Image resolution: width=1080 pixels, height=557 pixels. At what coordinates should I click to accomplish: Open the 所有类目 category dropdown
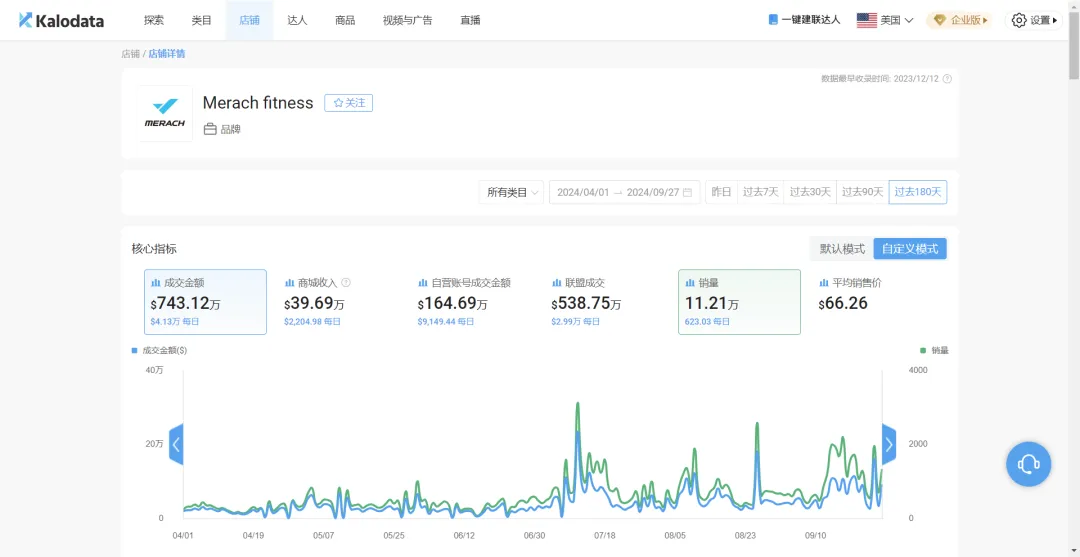pos(511,192)
